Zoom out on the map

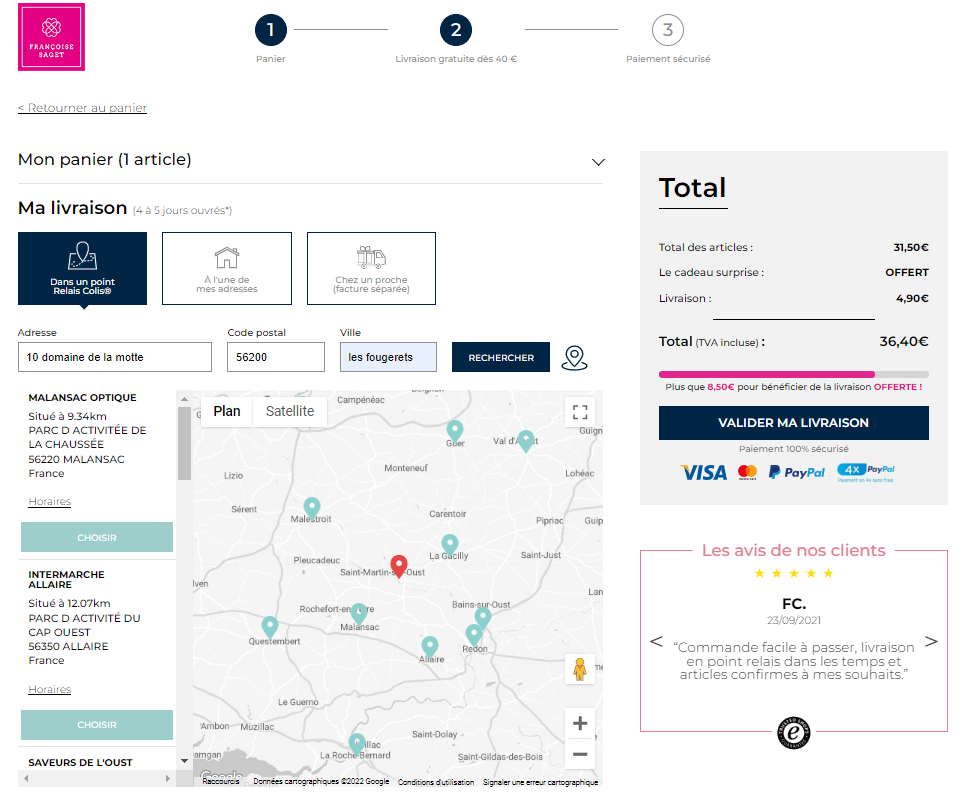(x=580, y=754)
